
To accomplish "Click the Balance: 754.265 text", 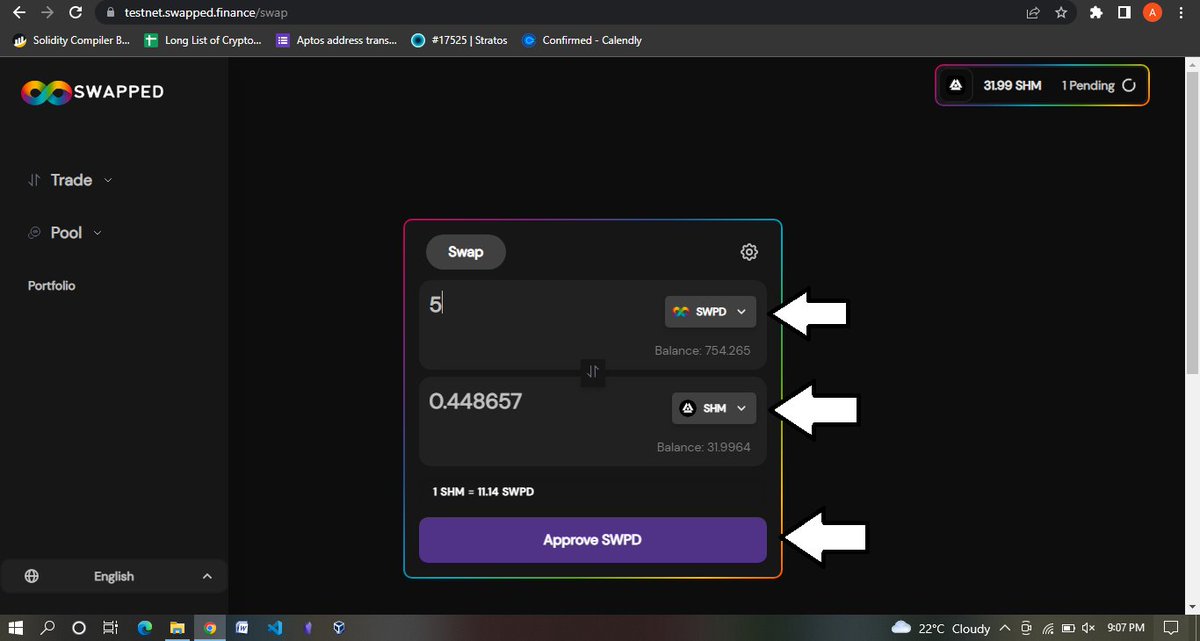I will (x=702, y=351).
